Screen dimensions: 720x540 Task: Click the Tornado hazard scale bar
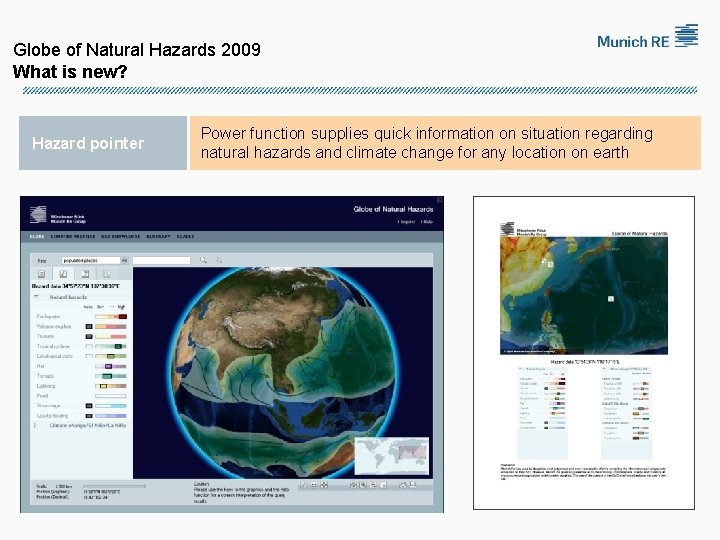pyautogui.click(x=111, y=376)
